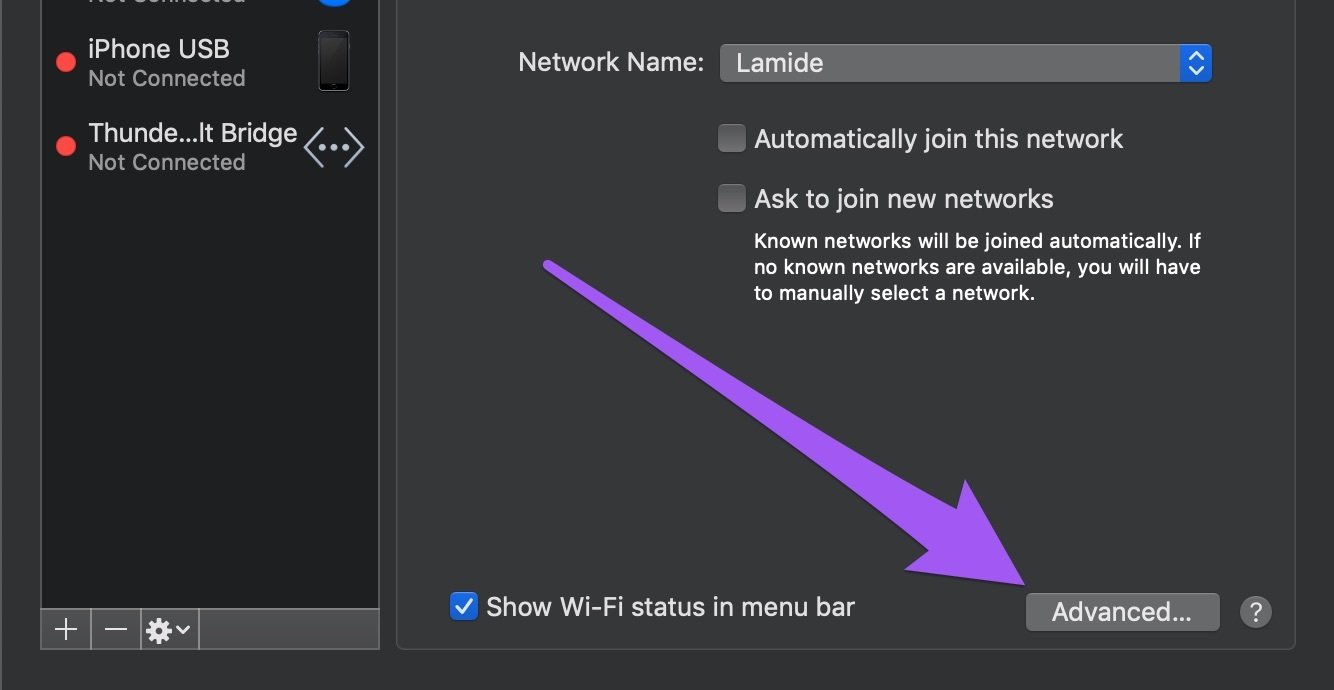Toggle Ask to join new networks
1334x690 pixels.
[732, 199]
